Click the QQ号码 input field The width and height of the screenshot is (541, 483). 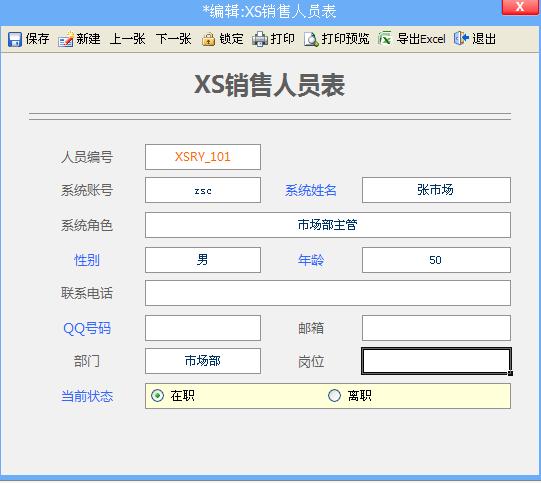tap(203, 328)
